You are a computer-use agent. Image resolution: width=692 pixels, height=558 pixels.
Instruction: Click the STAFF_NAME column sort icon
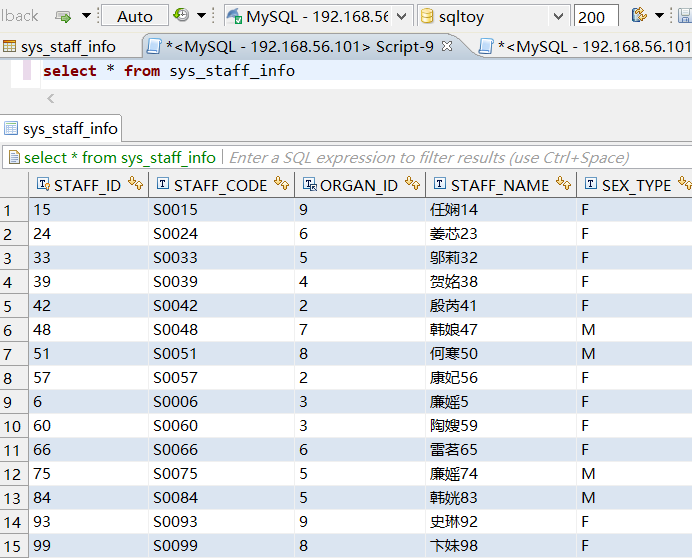564,184
